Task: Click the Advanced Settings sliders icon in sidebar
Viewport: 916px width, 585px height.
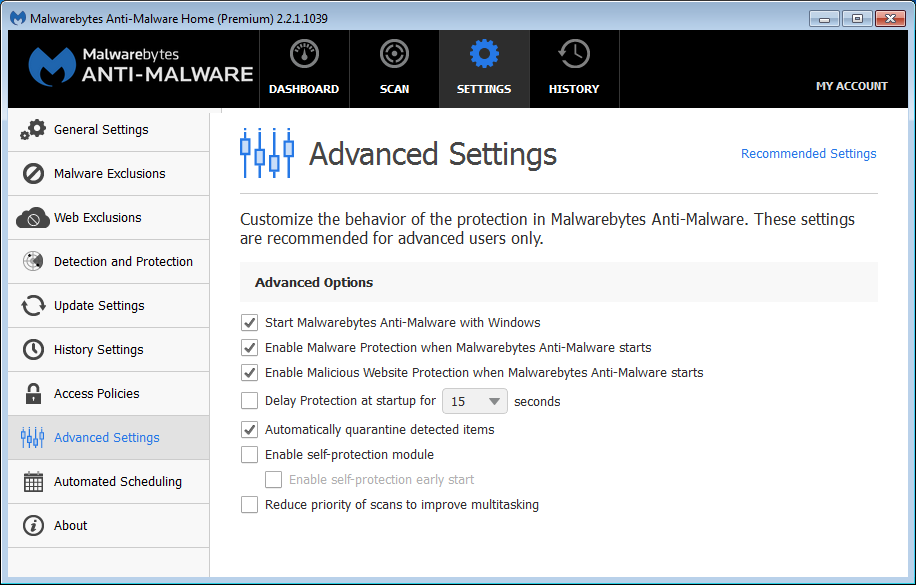Action: tap(33, 437)
